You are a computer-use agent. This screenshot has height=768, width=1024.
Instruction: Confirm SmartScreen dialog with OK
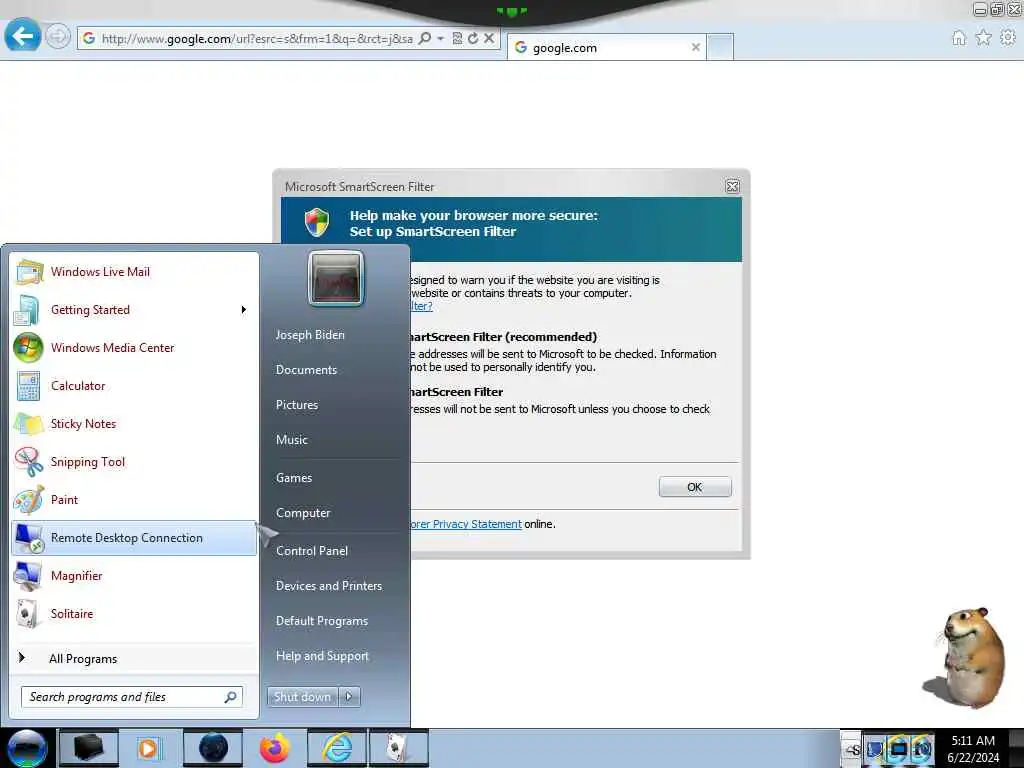click(695, 487)
